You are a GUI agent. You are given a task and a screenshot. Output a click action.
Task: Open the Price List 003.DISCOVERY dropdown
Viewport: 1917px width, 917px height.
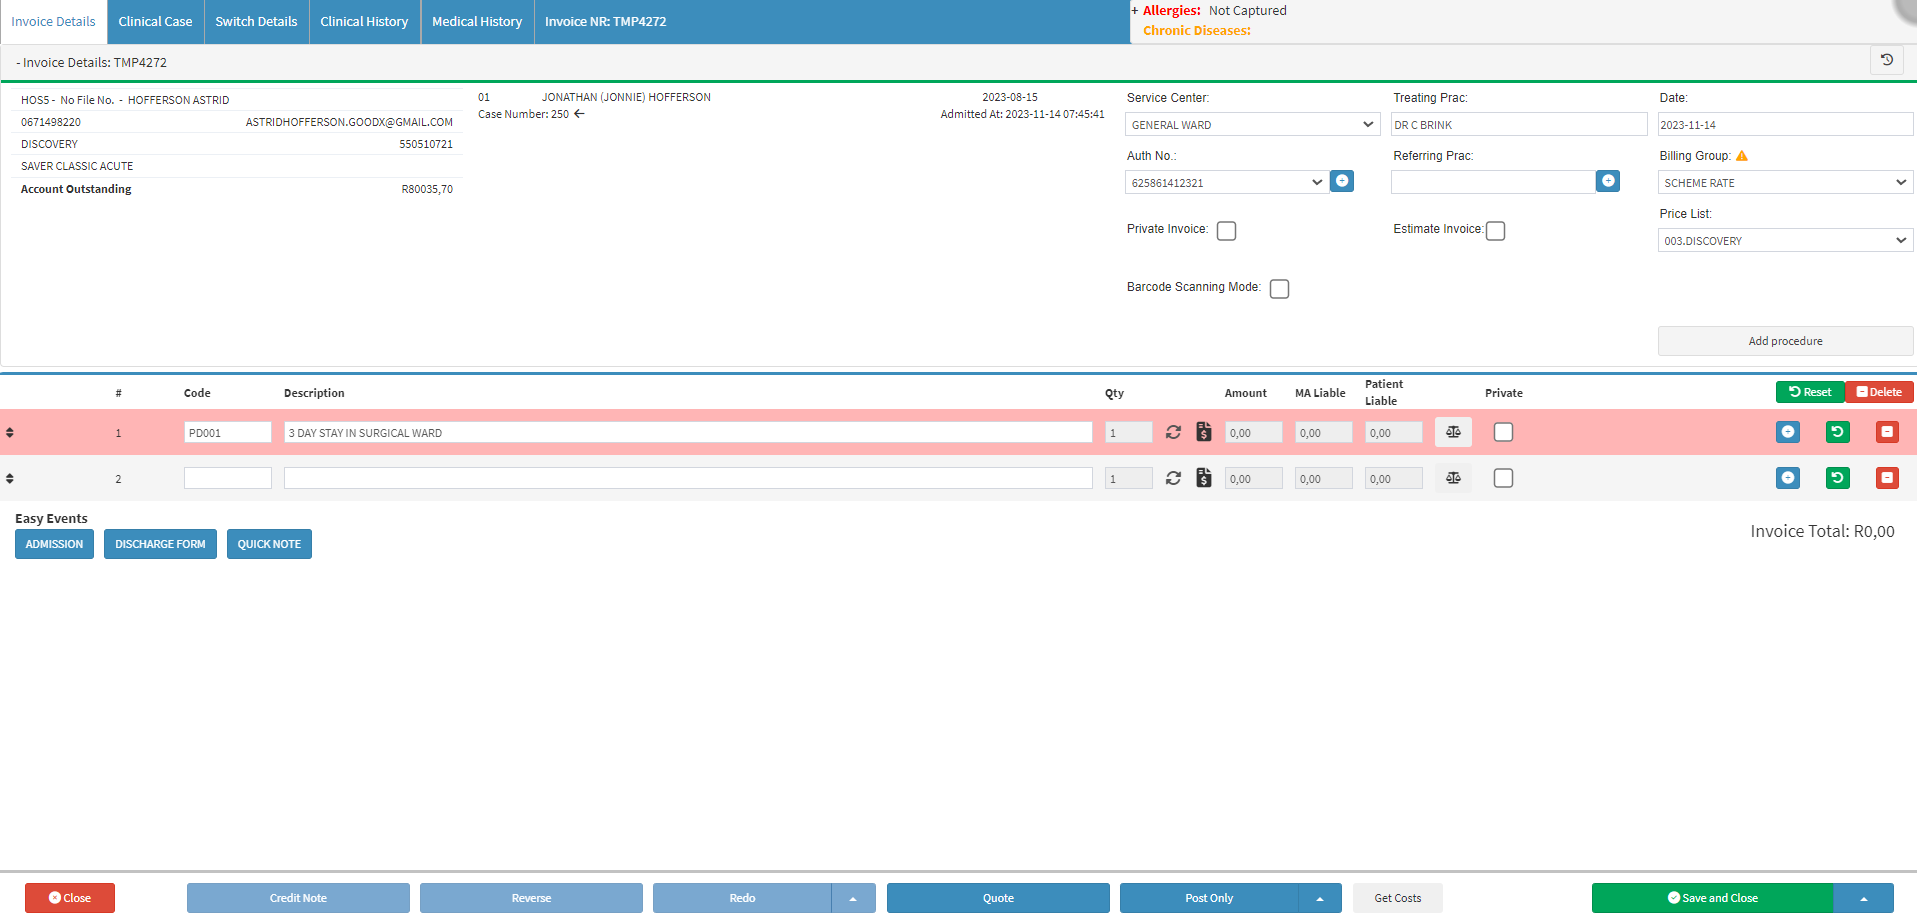click(x=1785, y=241)
